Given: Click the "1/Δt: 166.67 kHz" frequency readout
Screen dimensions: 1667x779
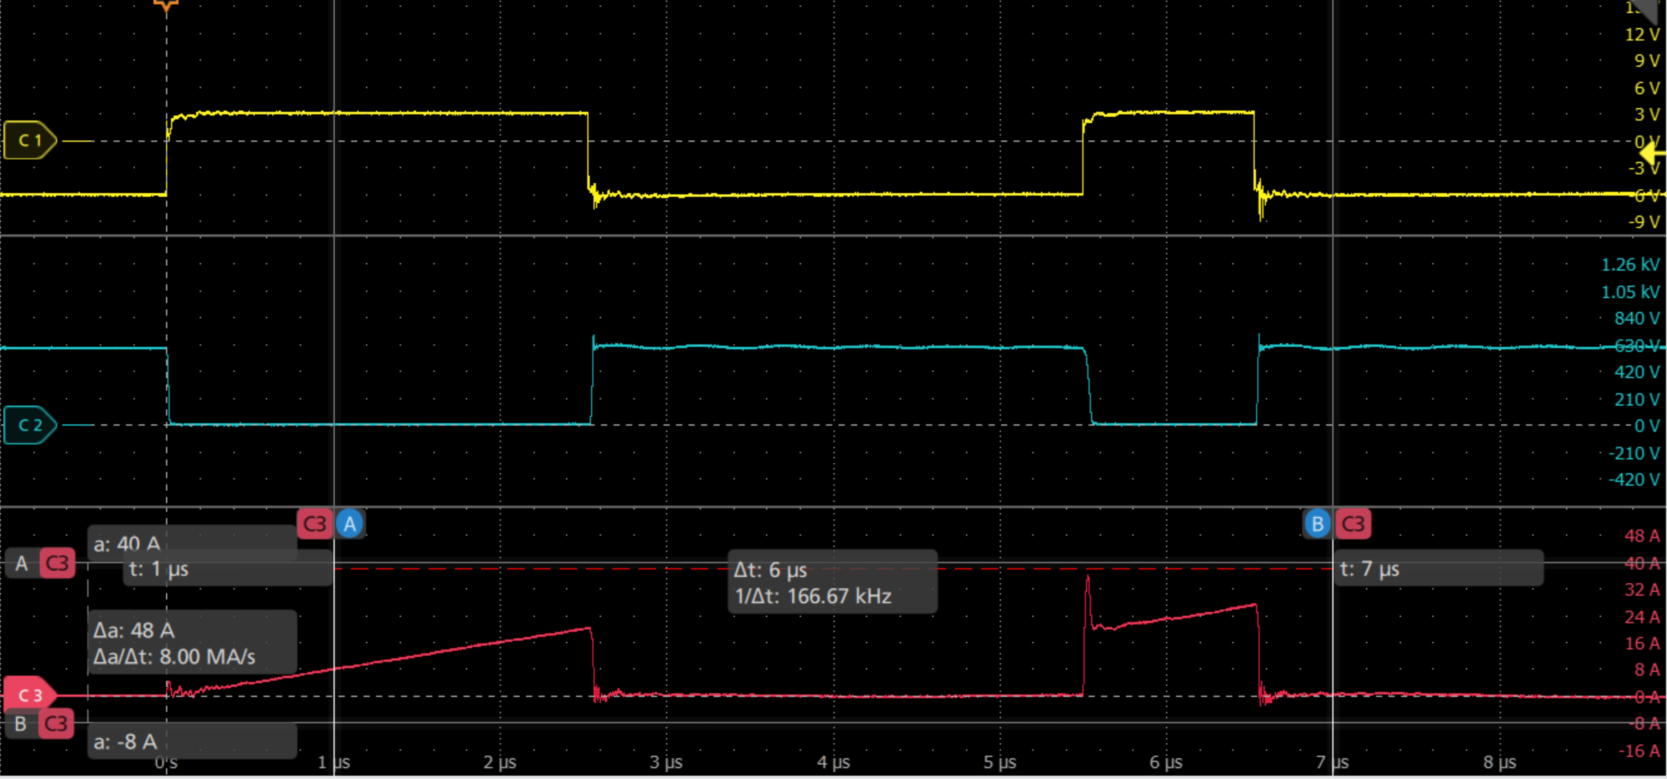Looking at the screenshot, I should pyautogui.click(x=813, y=596).
